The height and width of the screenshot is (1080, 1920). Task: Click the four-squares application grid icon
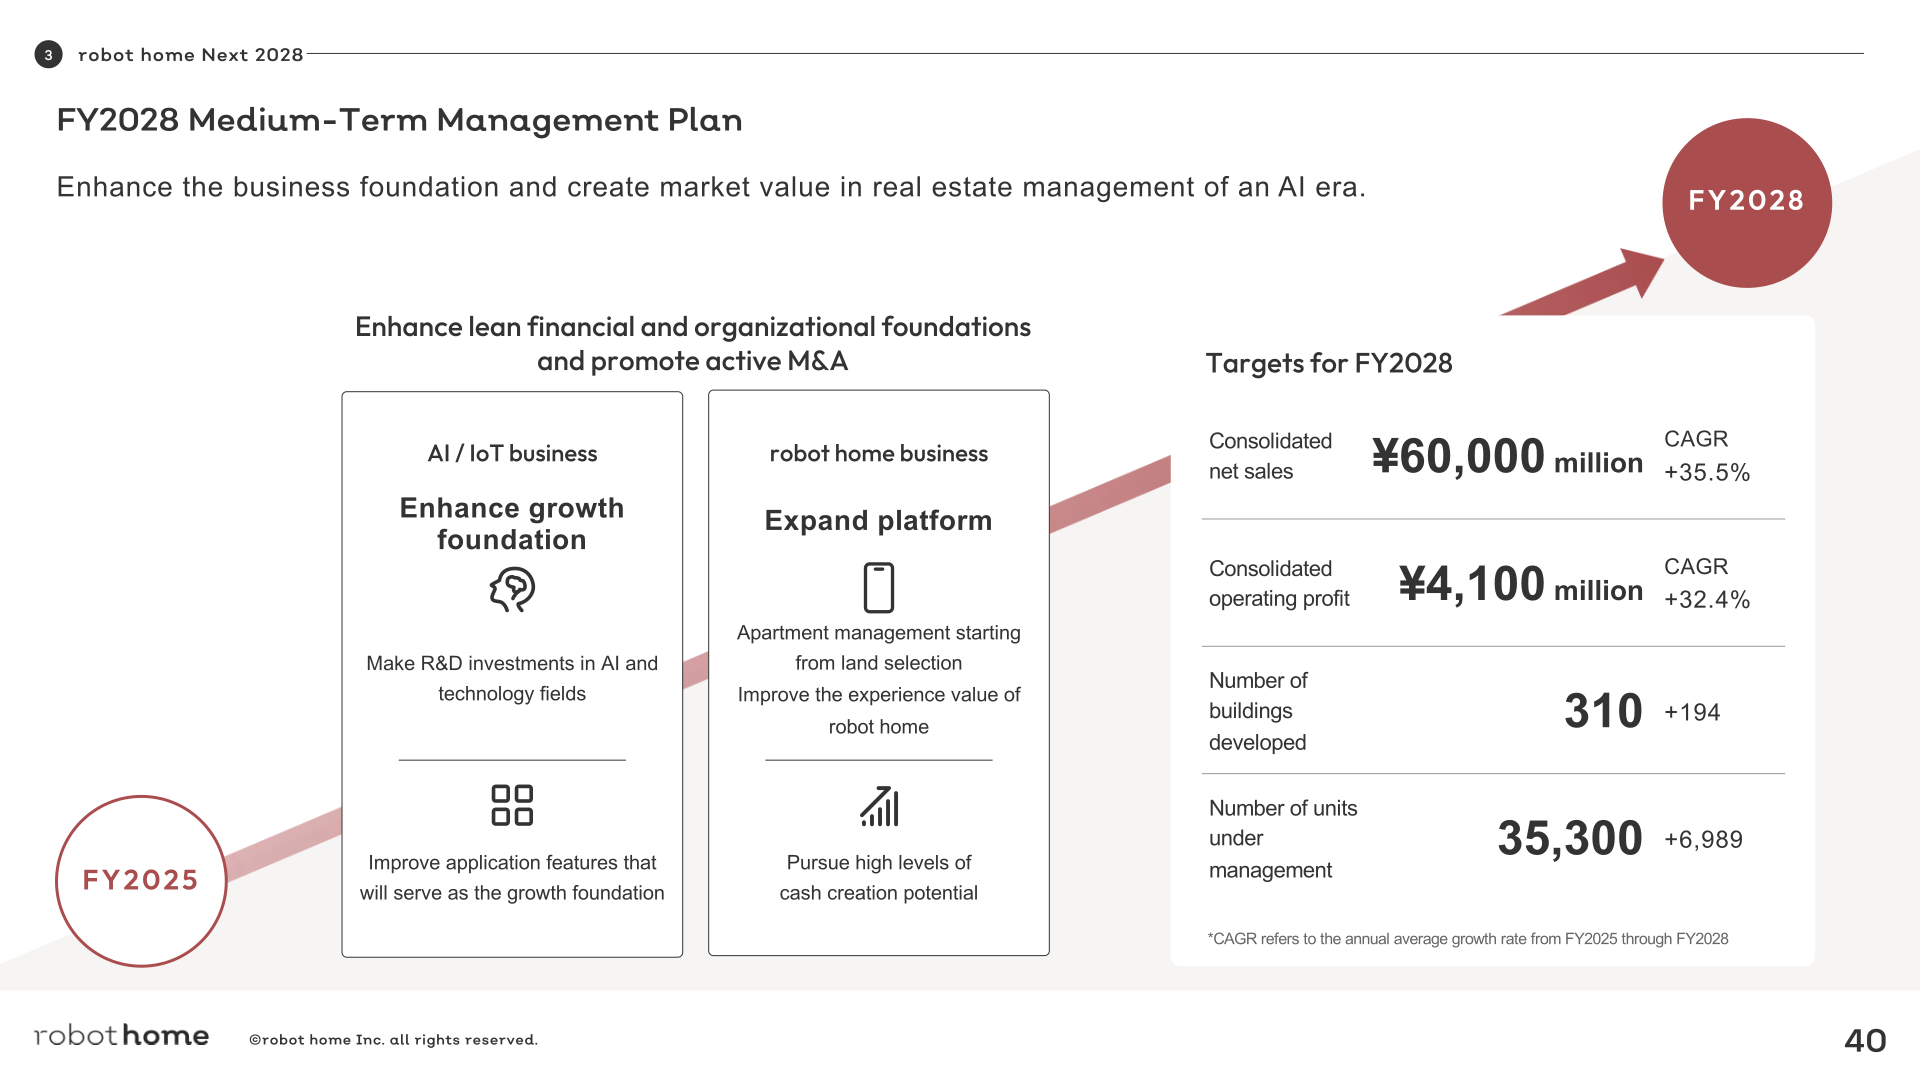click(x=512, y=805)
